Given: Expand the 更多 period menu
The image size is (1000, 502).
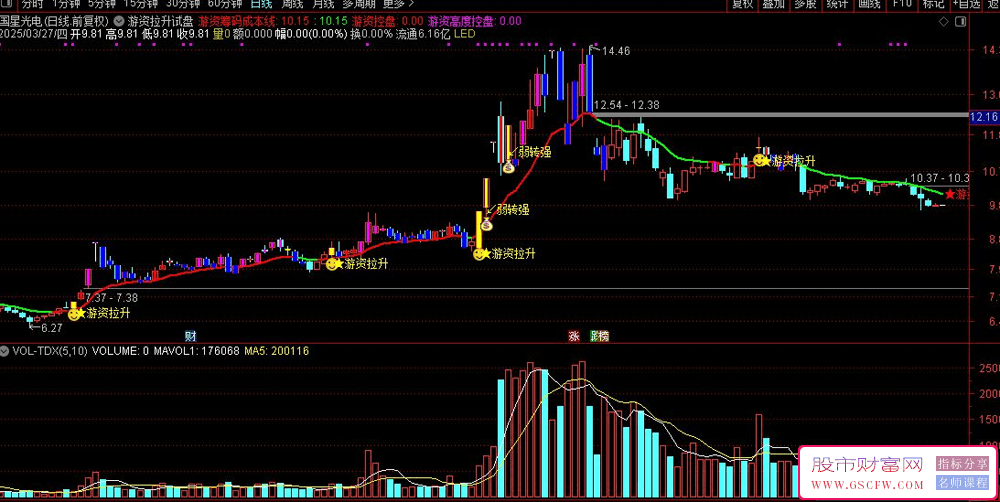Looking at the screenshot, I should click(x=398, y=4).
